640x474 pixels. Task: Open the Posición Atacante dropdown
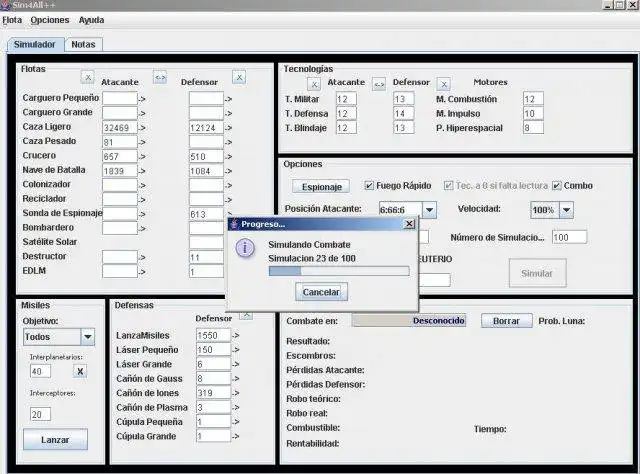pos(429,210)
